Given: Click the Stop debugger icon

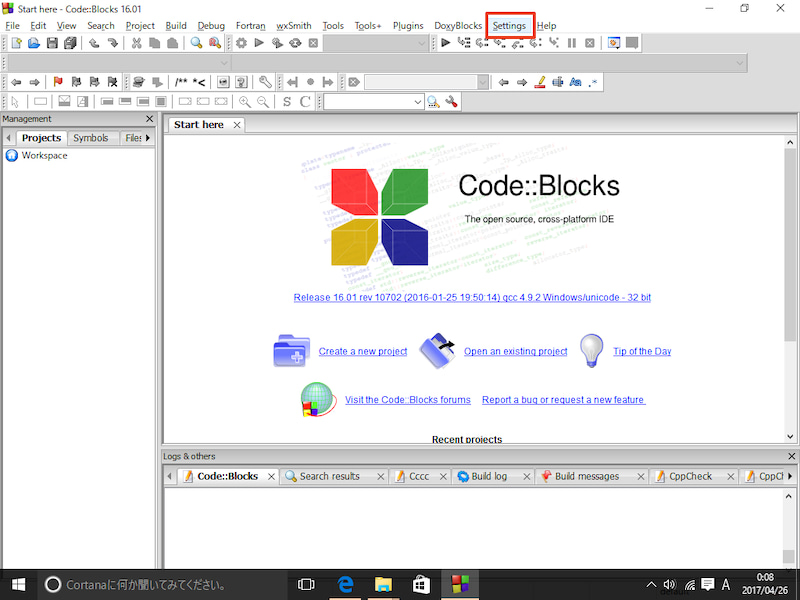Looking at the screenshot, I should tap(590, 43).
